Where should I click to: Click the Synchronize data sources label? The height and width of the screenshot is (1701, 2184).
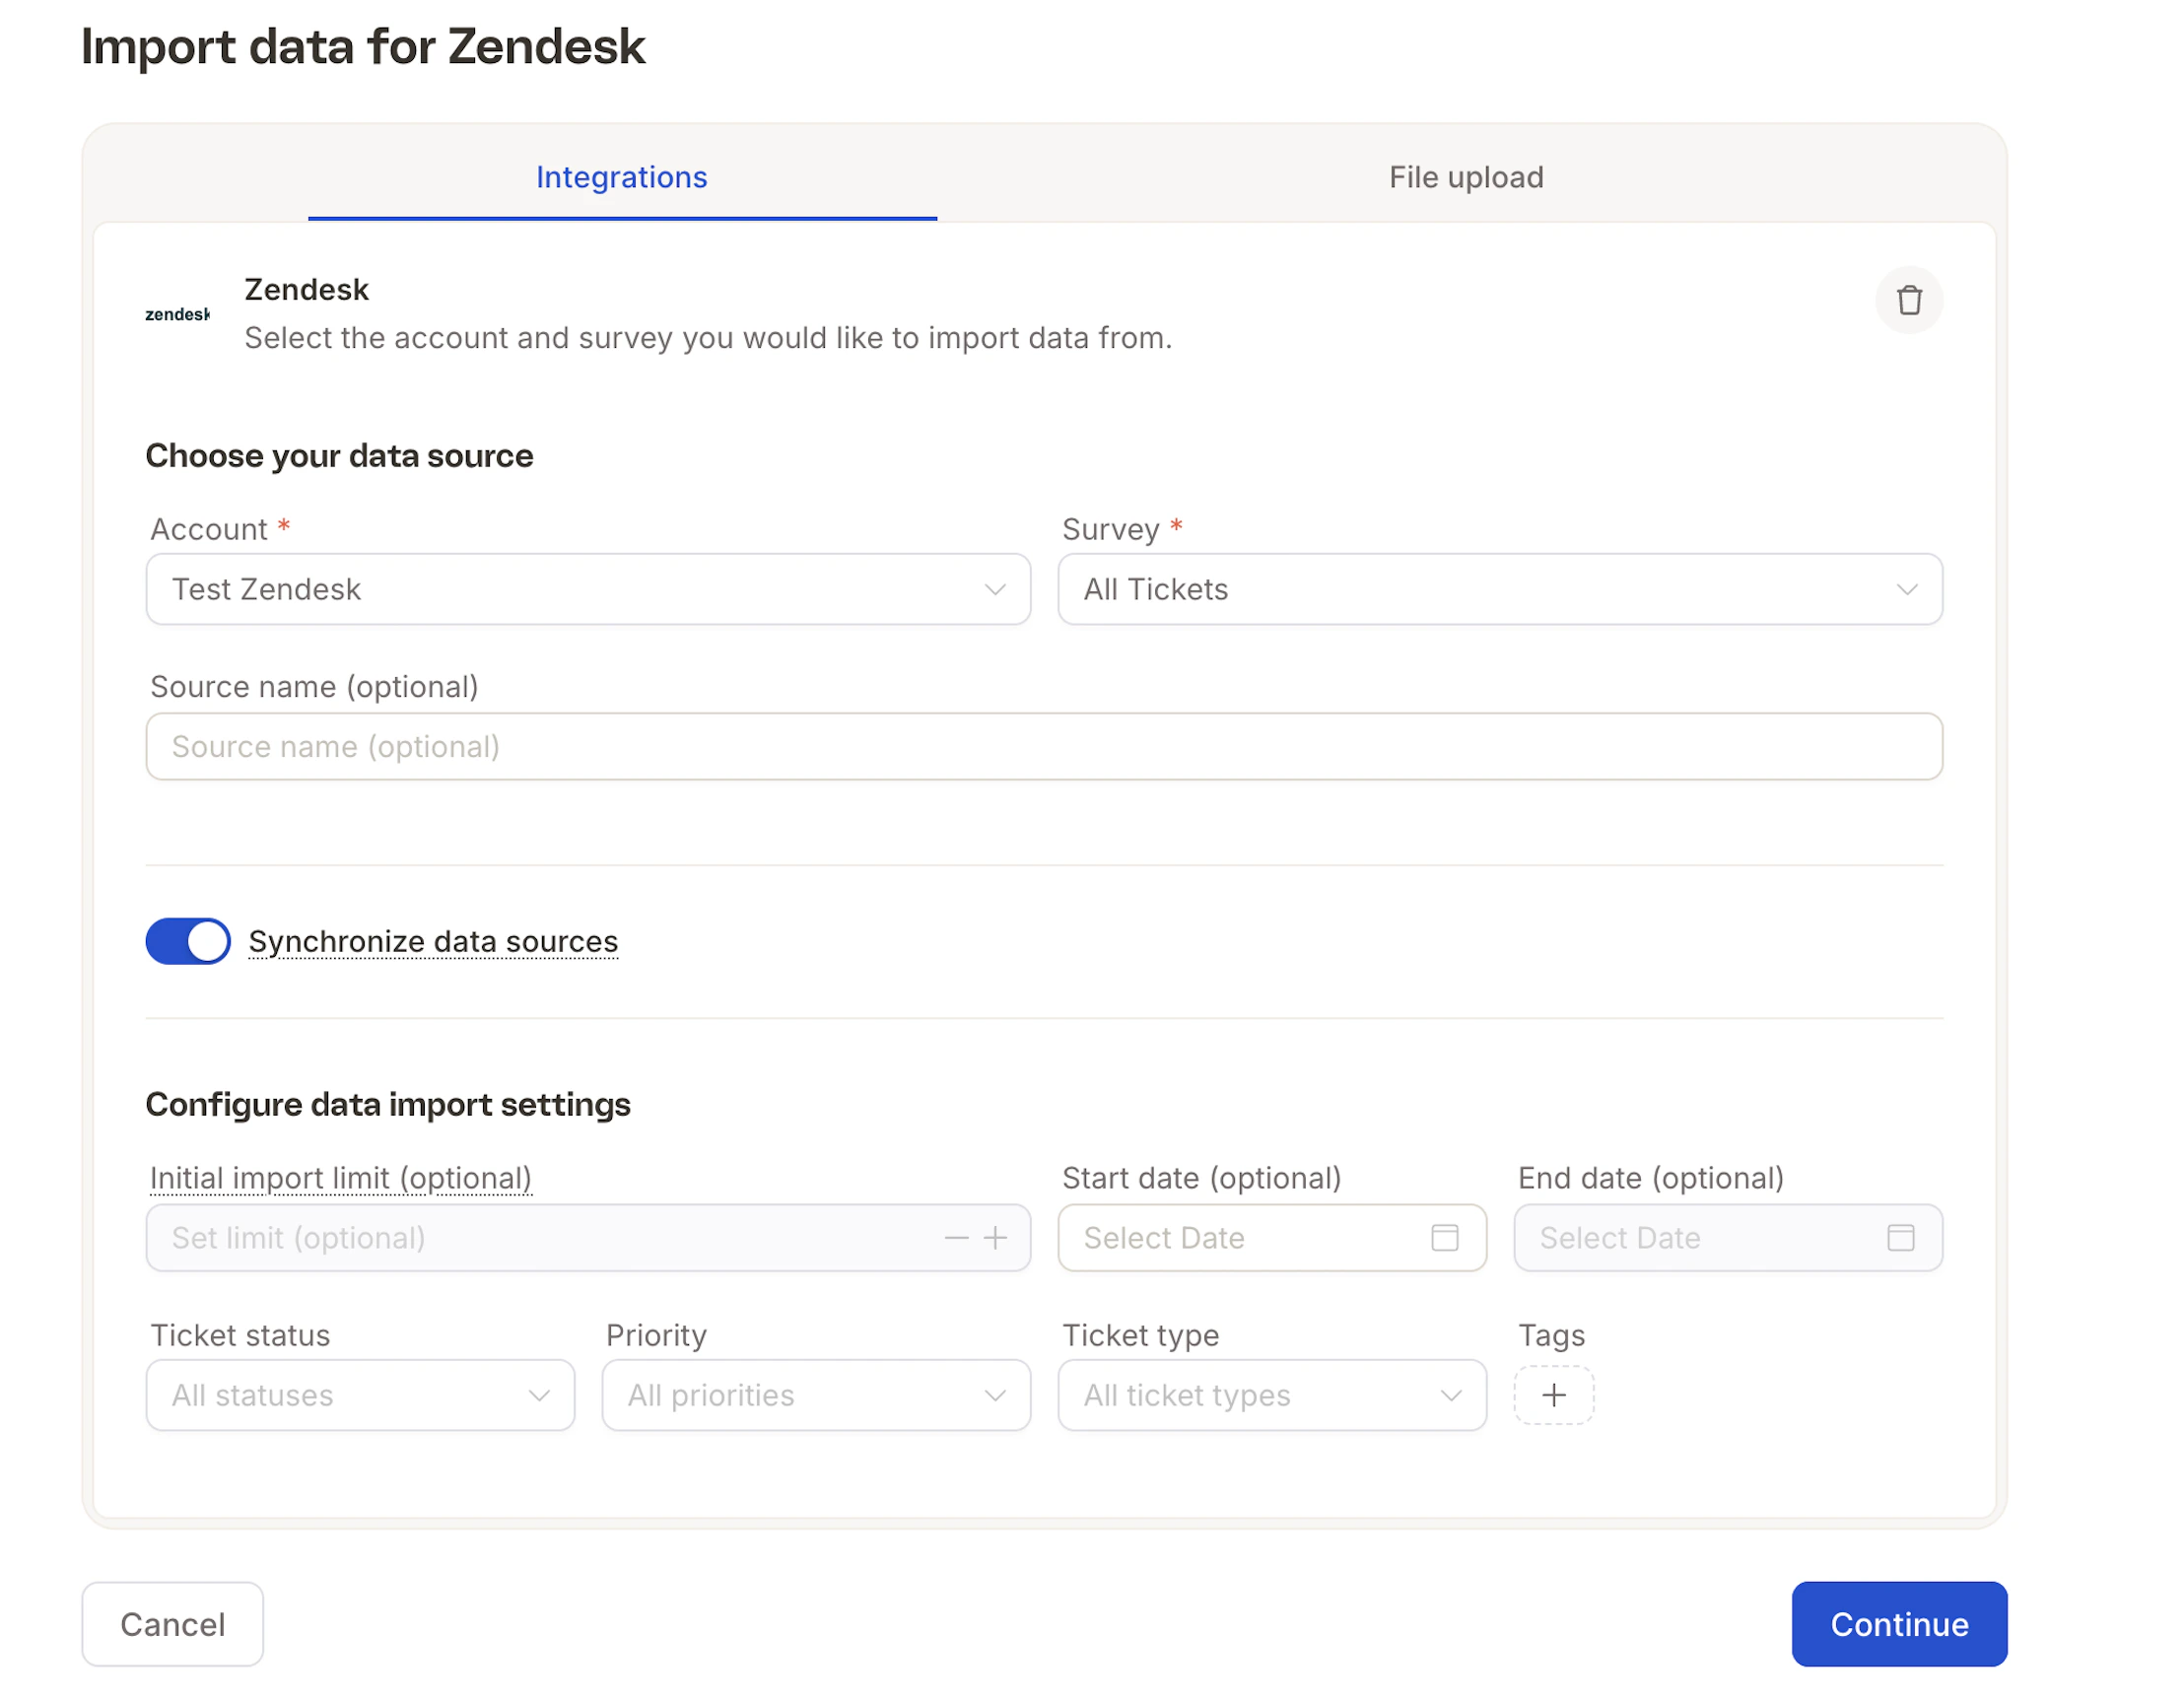pos(433,941)
